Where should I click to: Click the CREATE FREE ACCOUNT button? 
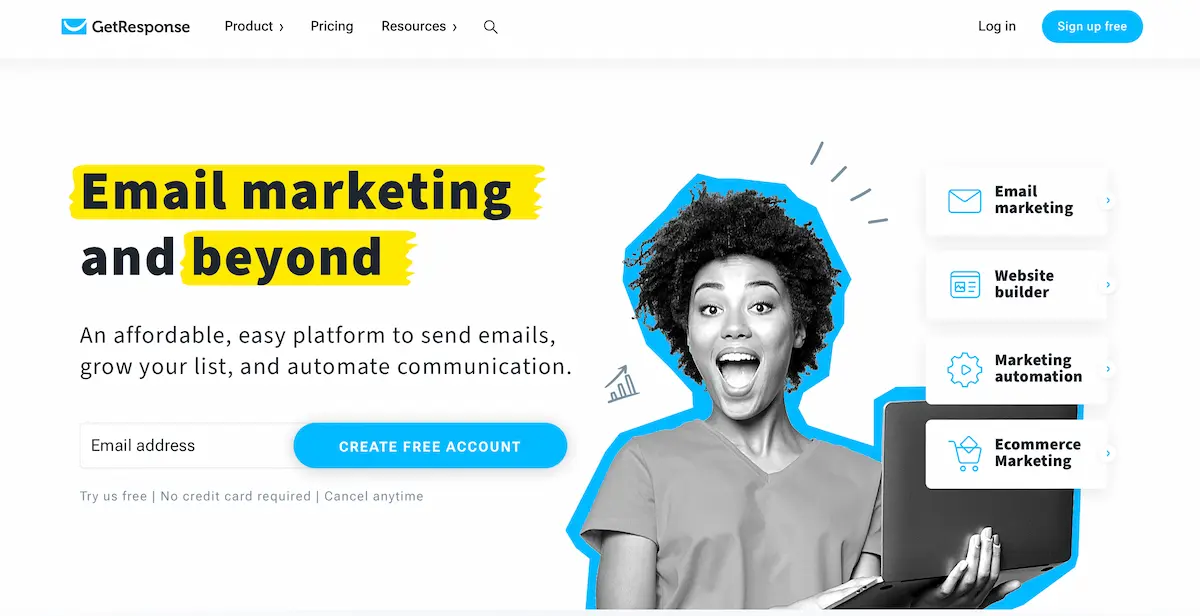click(430, 446)
